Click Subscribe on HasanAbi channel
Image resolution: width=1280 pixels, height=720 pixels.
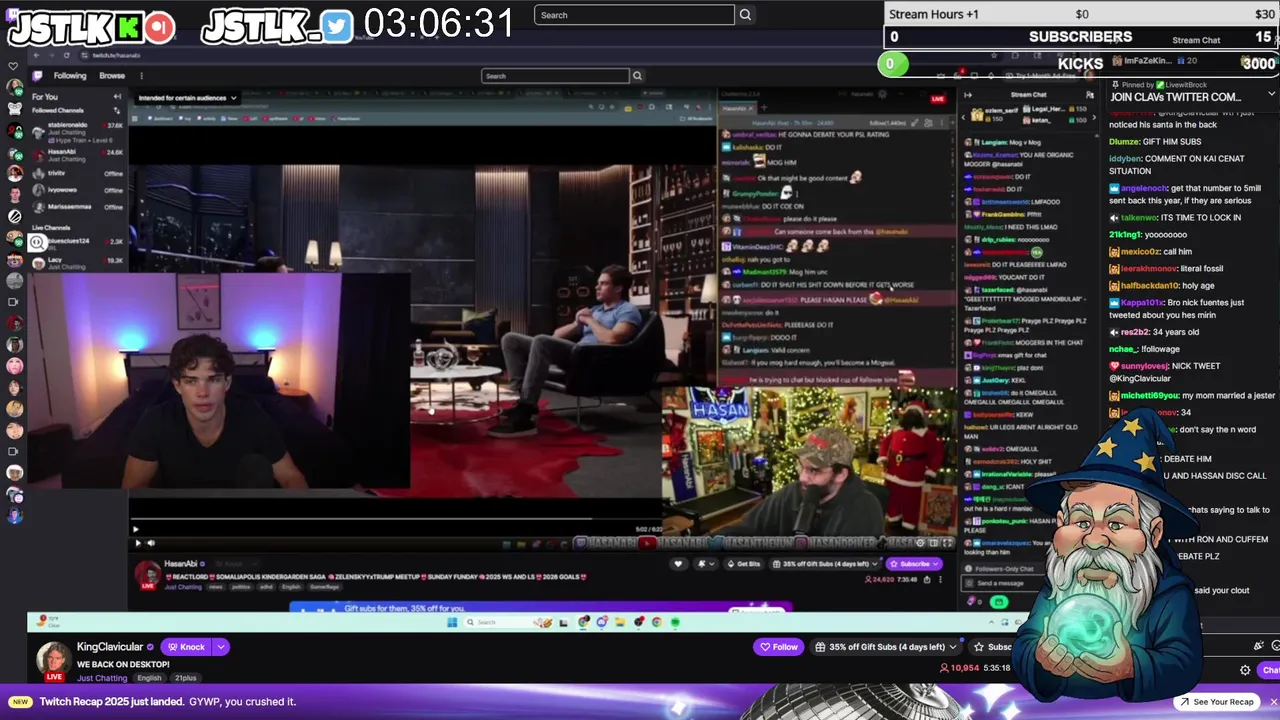tap(914, 564)
